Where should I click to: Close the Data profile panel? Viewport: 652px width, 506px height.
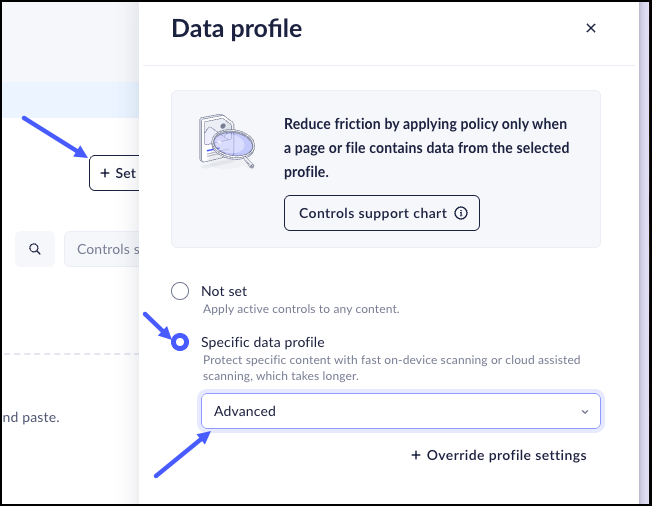tap(591, 28)
